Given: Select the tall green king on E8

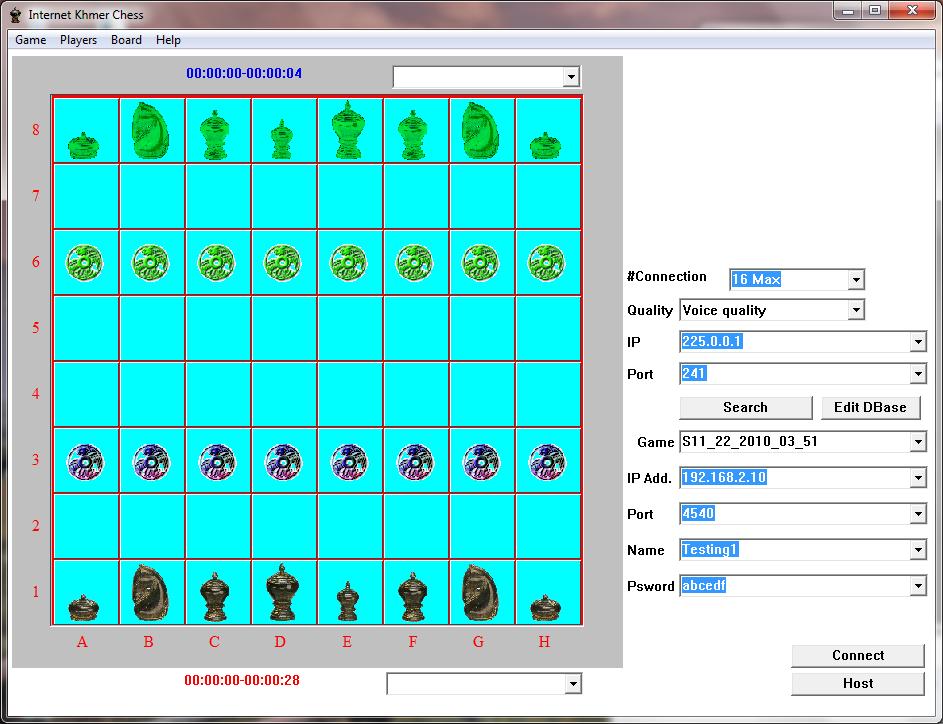Looking at the screenshot, I should coord(348,130).
